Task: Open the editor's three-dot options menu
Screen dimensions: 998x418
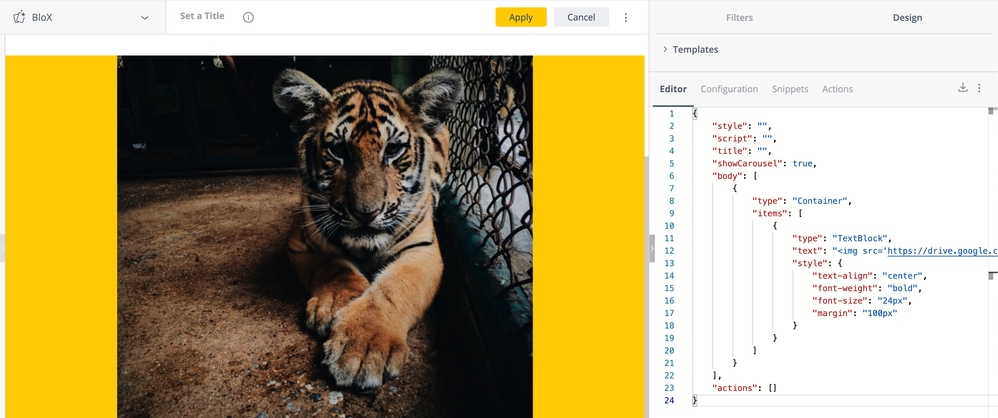Action: 980,88
